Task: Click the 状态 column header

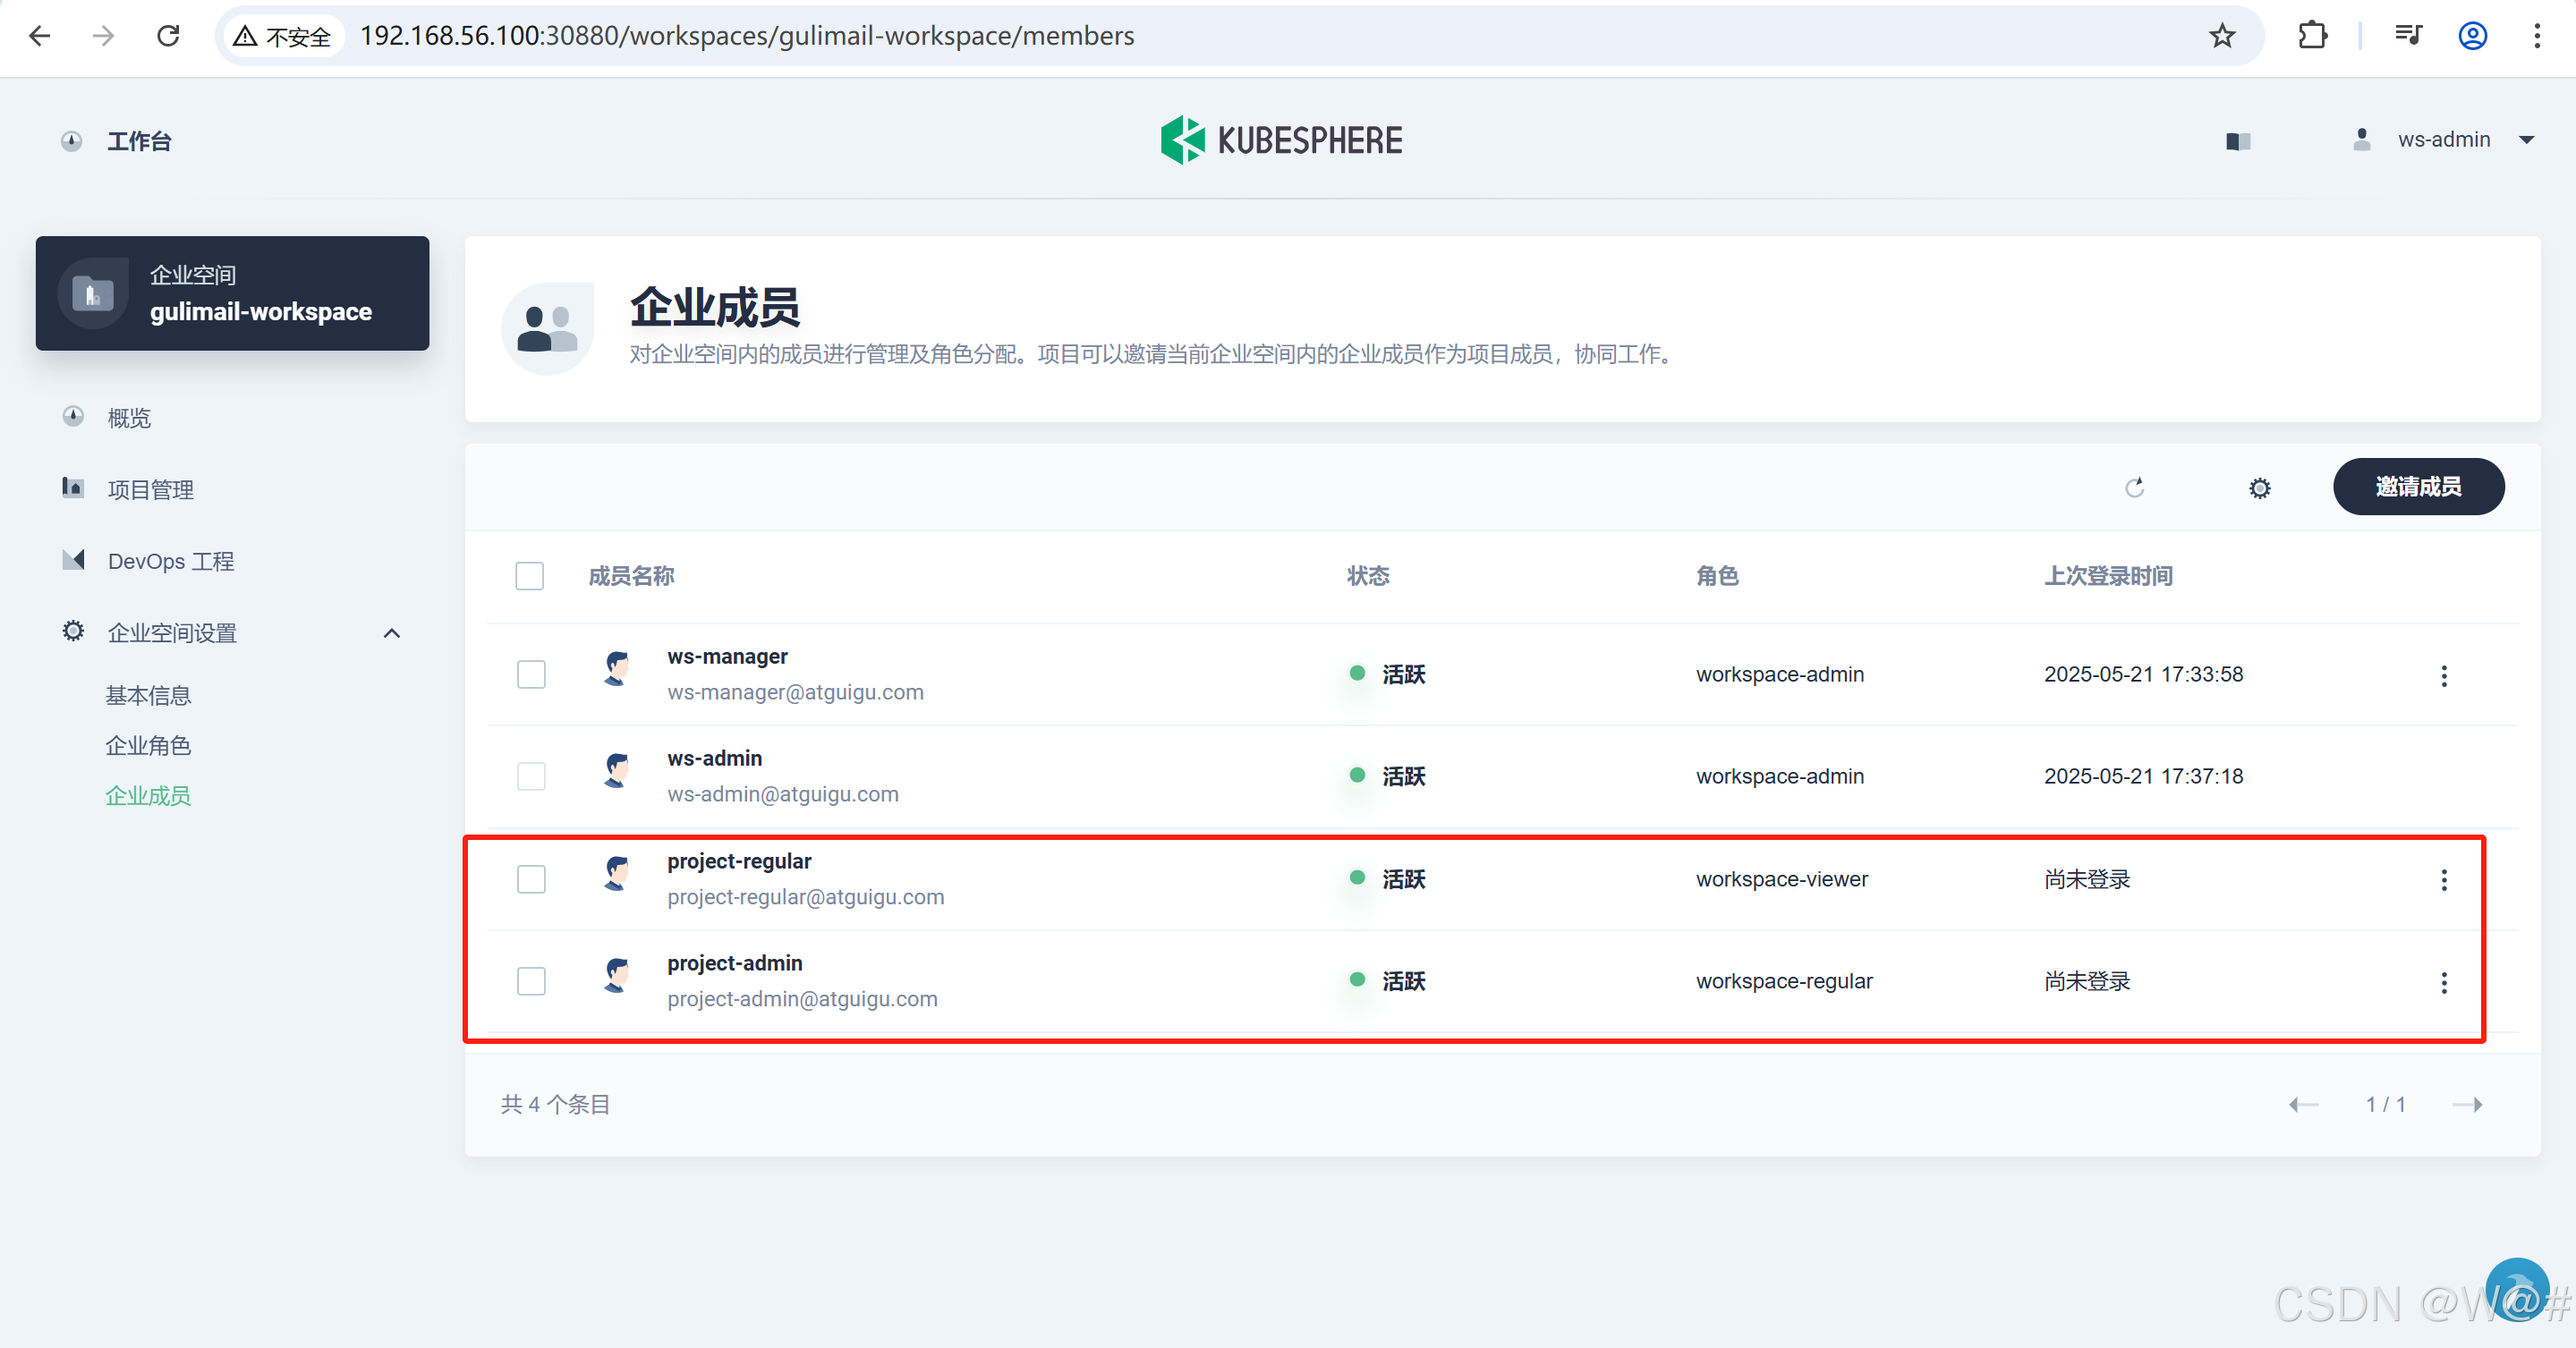Action: pos(1368,576)
